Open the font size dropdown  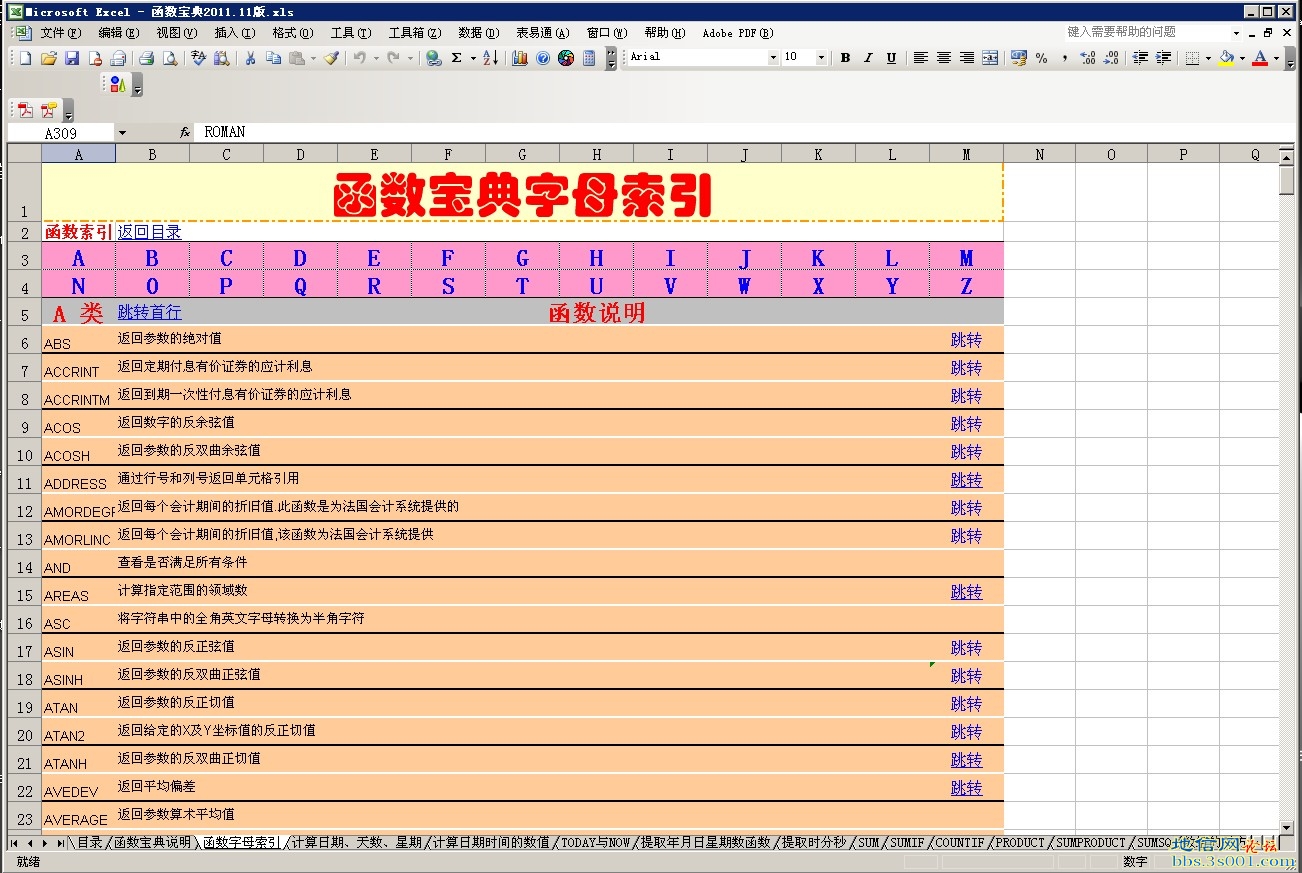click(x=822, y=58)
